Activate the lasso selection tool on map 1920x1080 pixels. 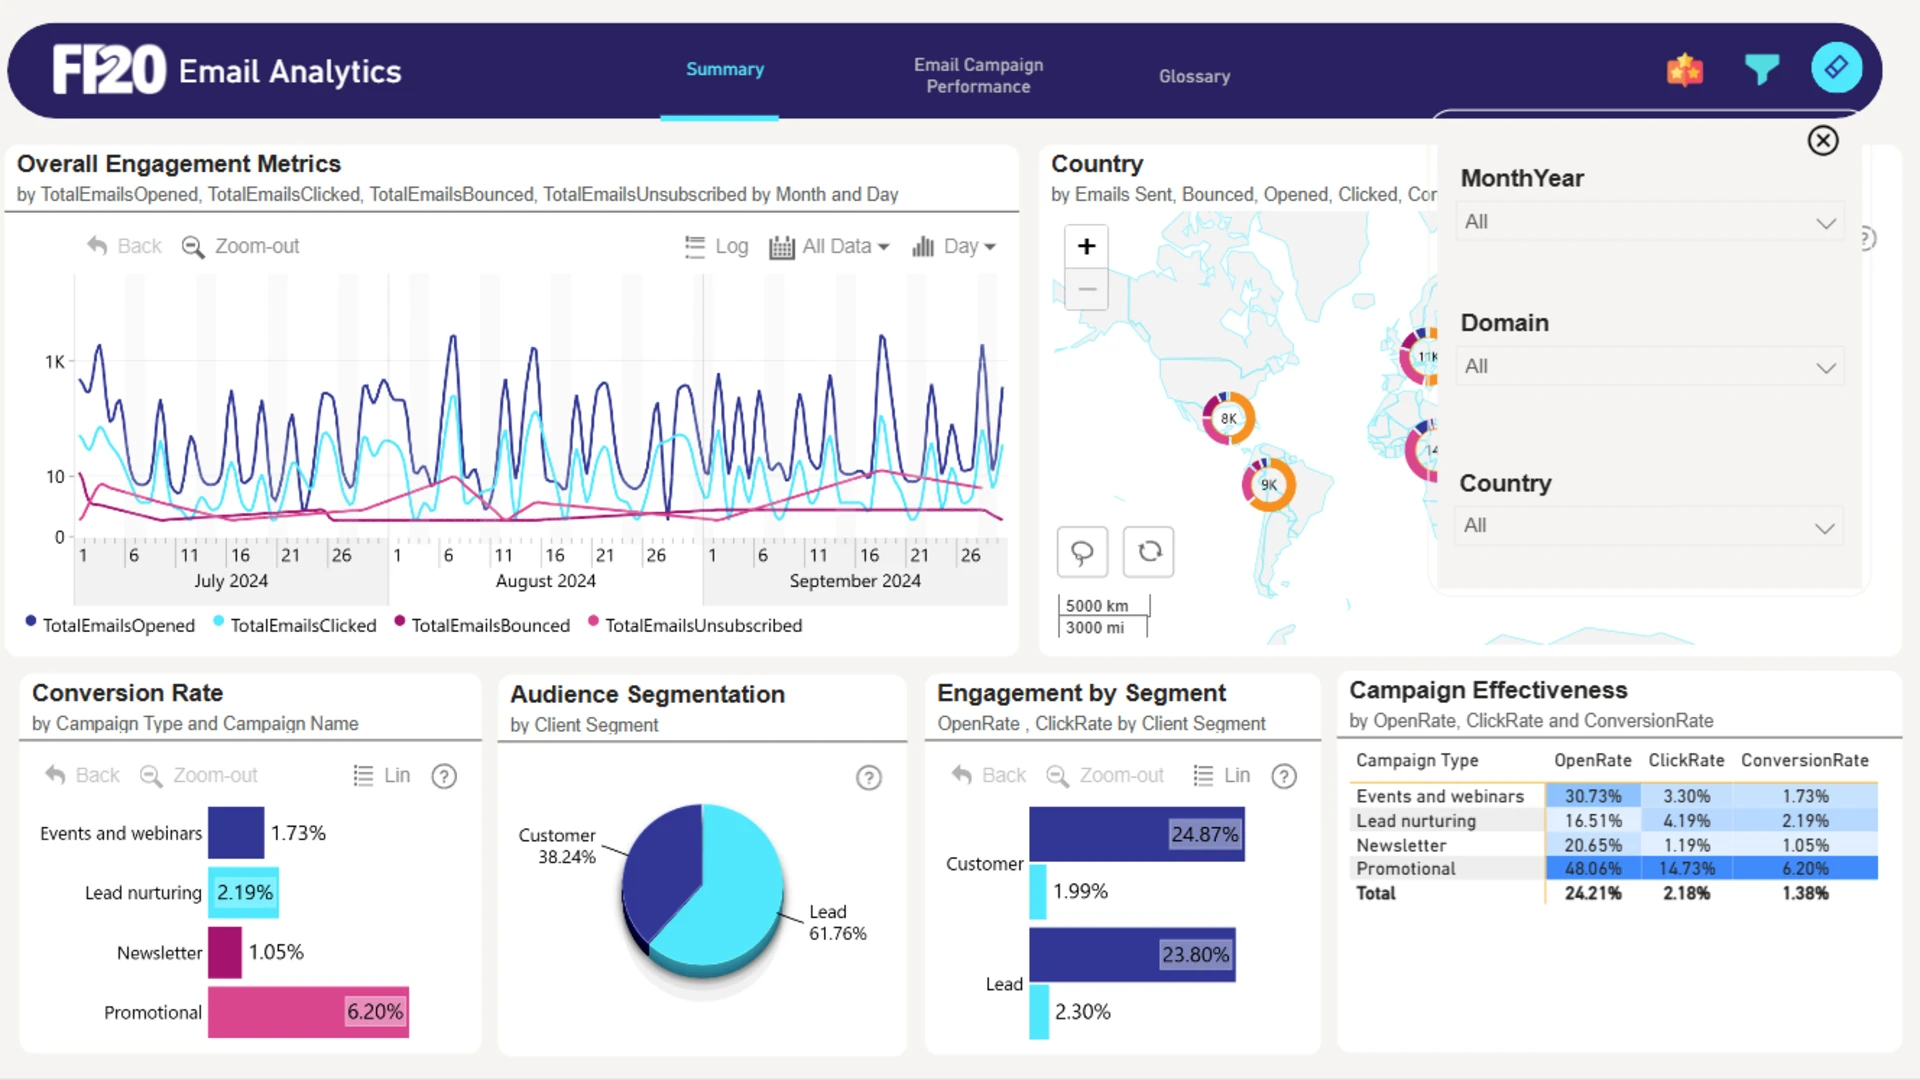coord(1082,551)
